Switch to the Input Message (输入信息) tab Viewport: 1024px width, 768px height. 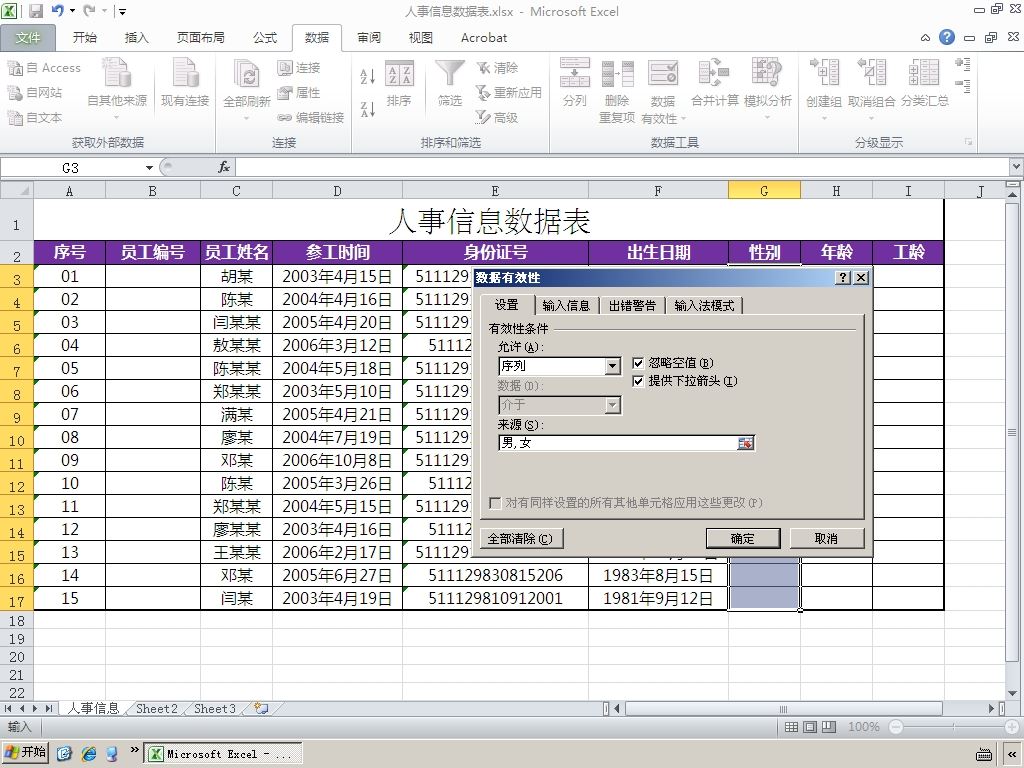(x=566, y=306)
